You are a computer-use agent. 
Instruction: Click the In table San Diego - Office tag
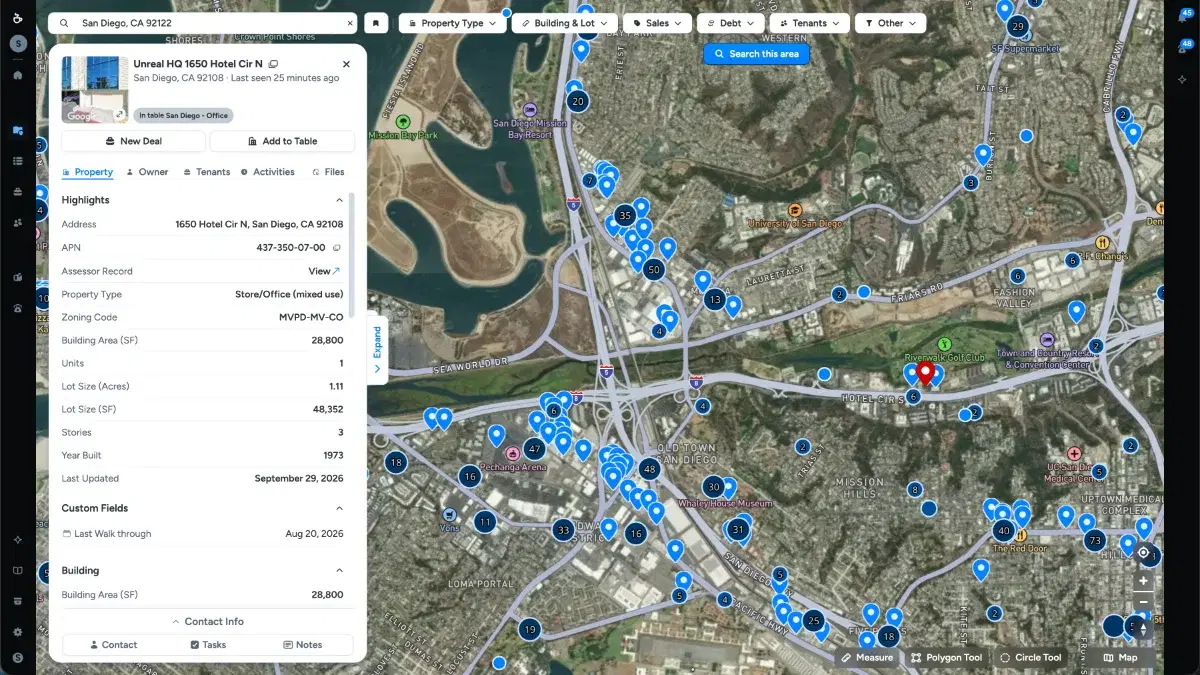coord(183,115)
